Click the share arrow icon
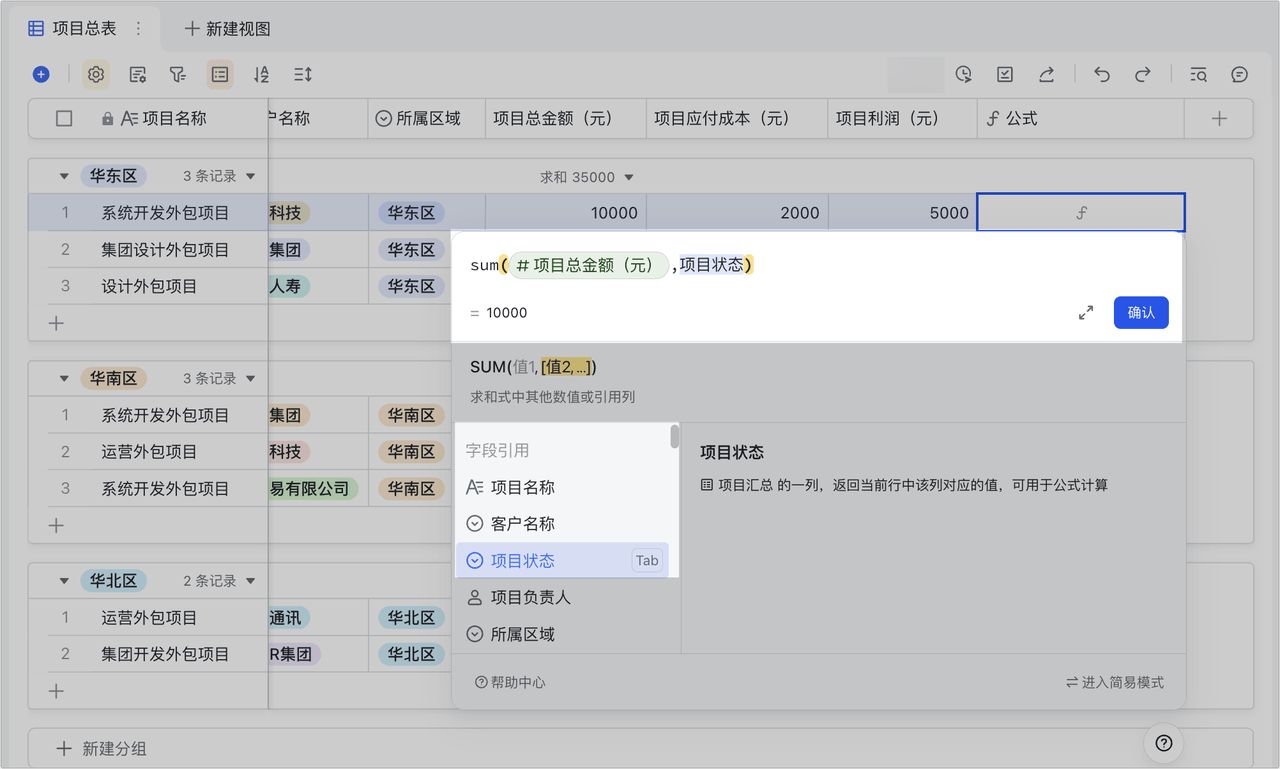This screenshot has height=769, width=1280. click(1046, 74)
